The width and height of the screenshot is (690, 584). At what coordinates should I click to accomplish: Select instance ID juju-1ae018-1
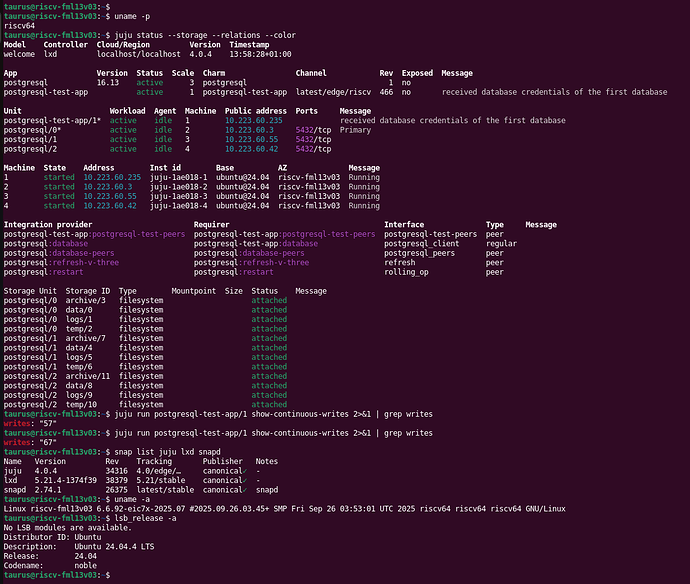click(x=179, y=177)
